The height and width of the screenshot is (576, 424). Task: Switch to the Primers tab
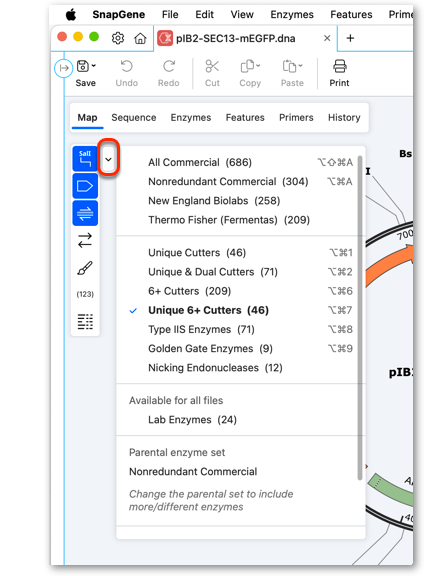coord(296,118)
